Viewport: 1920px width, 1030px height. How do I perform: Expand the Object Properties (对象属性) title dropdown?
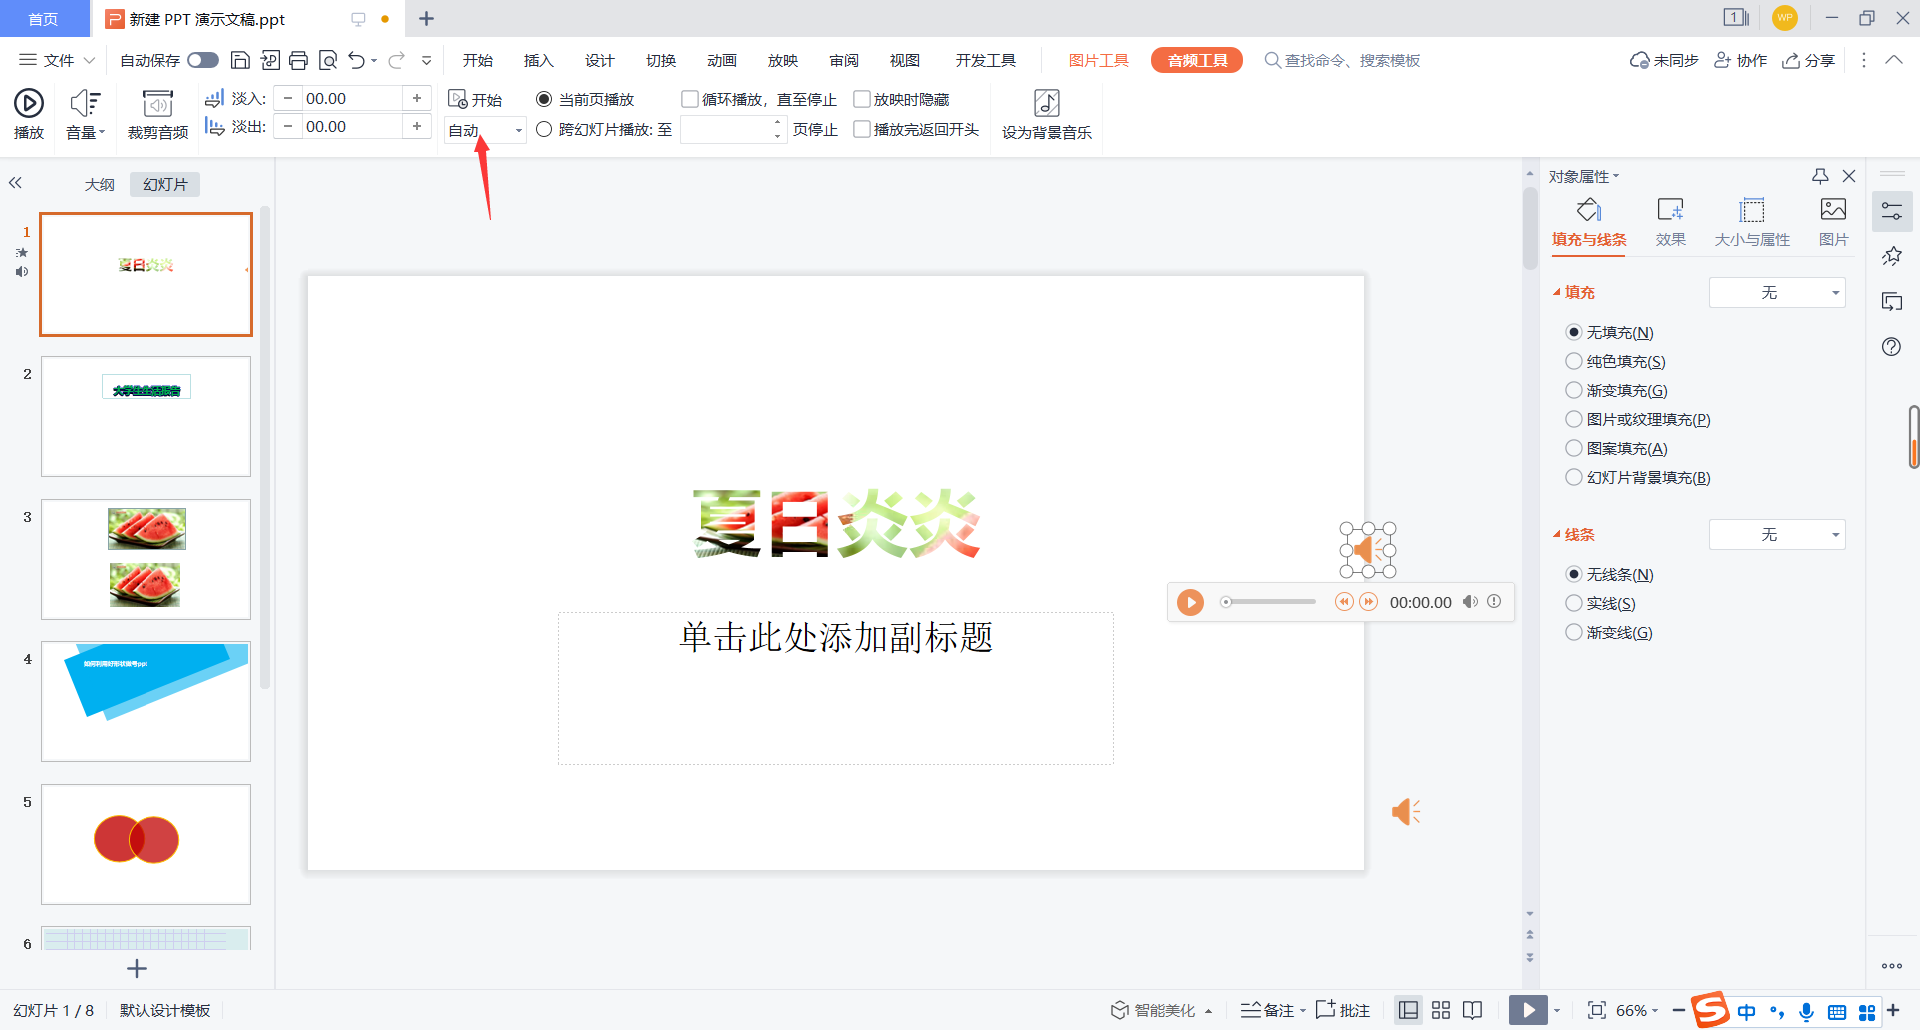coord(1583,176)
